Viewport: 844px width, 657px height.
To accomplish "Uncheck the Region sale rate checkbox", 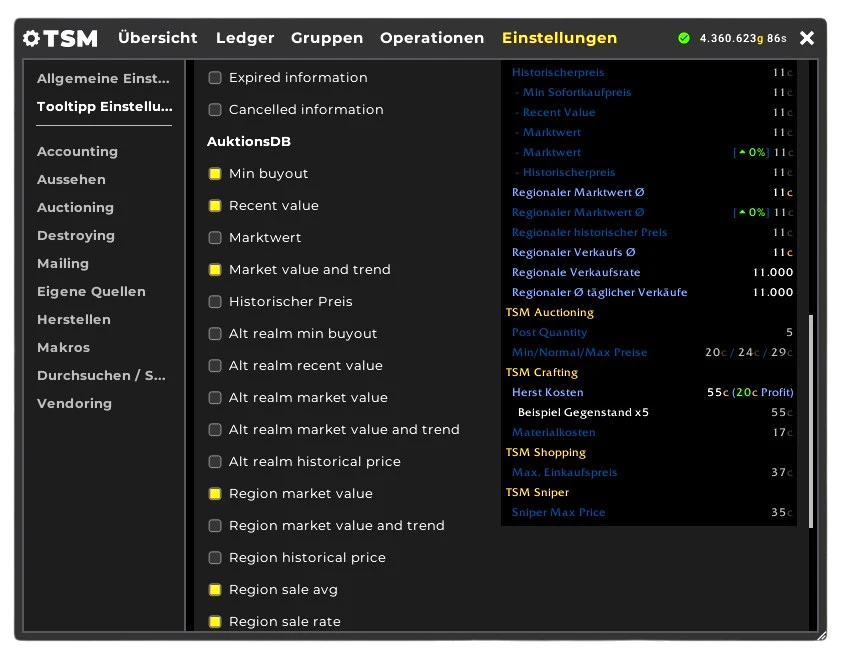I will tap(215, 622).
